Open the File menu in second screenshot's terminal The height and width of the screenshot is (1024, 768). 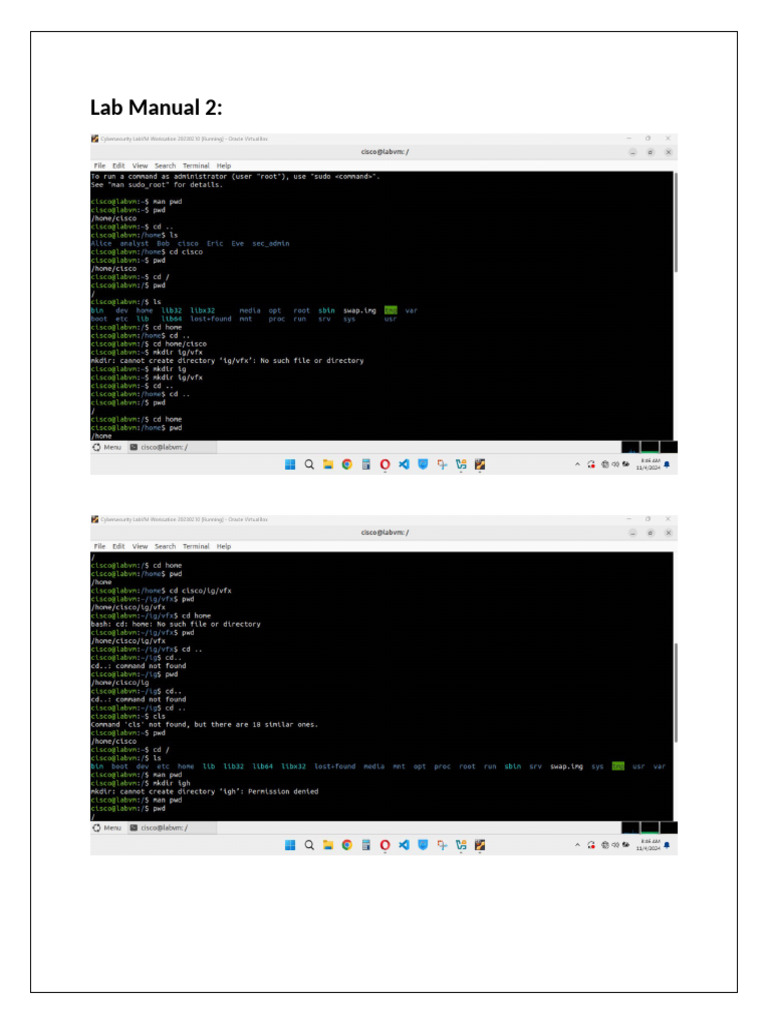click(x=99, y=547)
